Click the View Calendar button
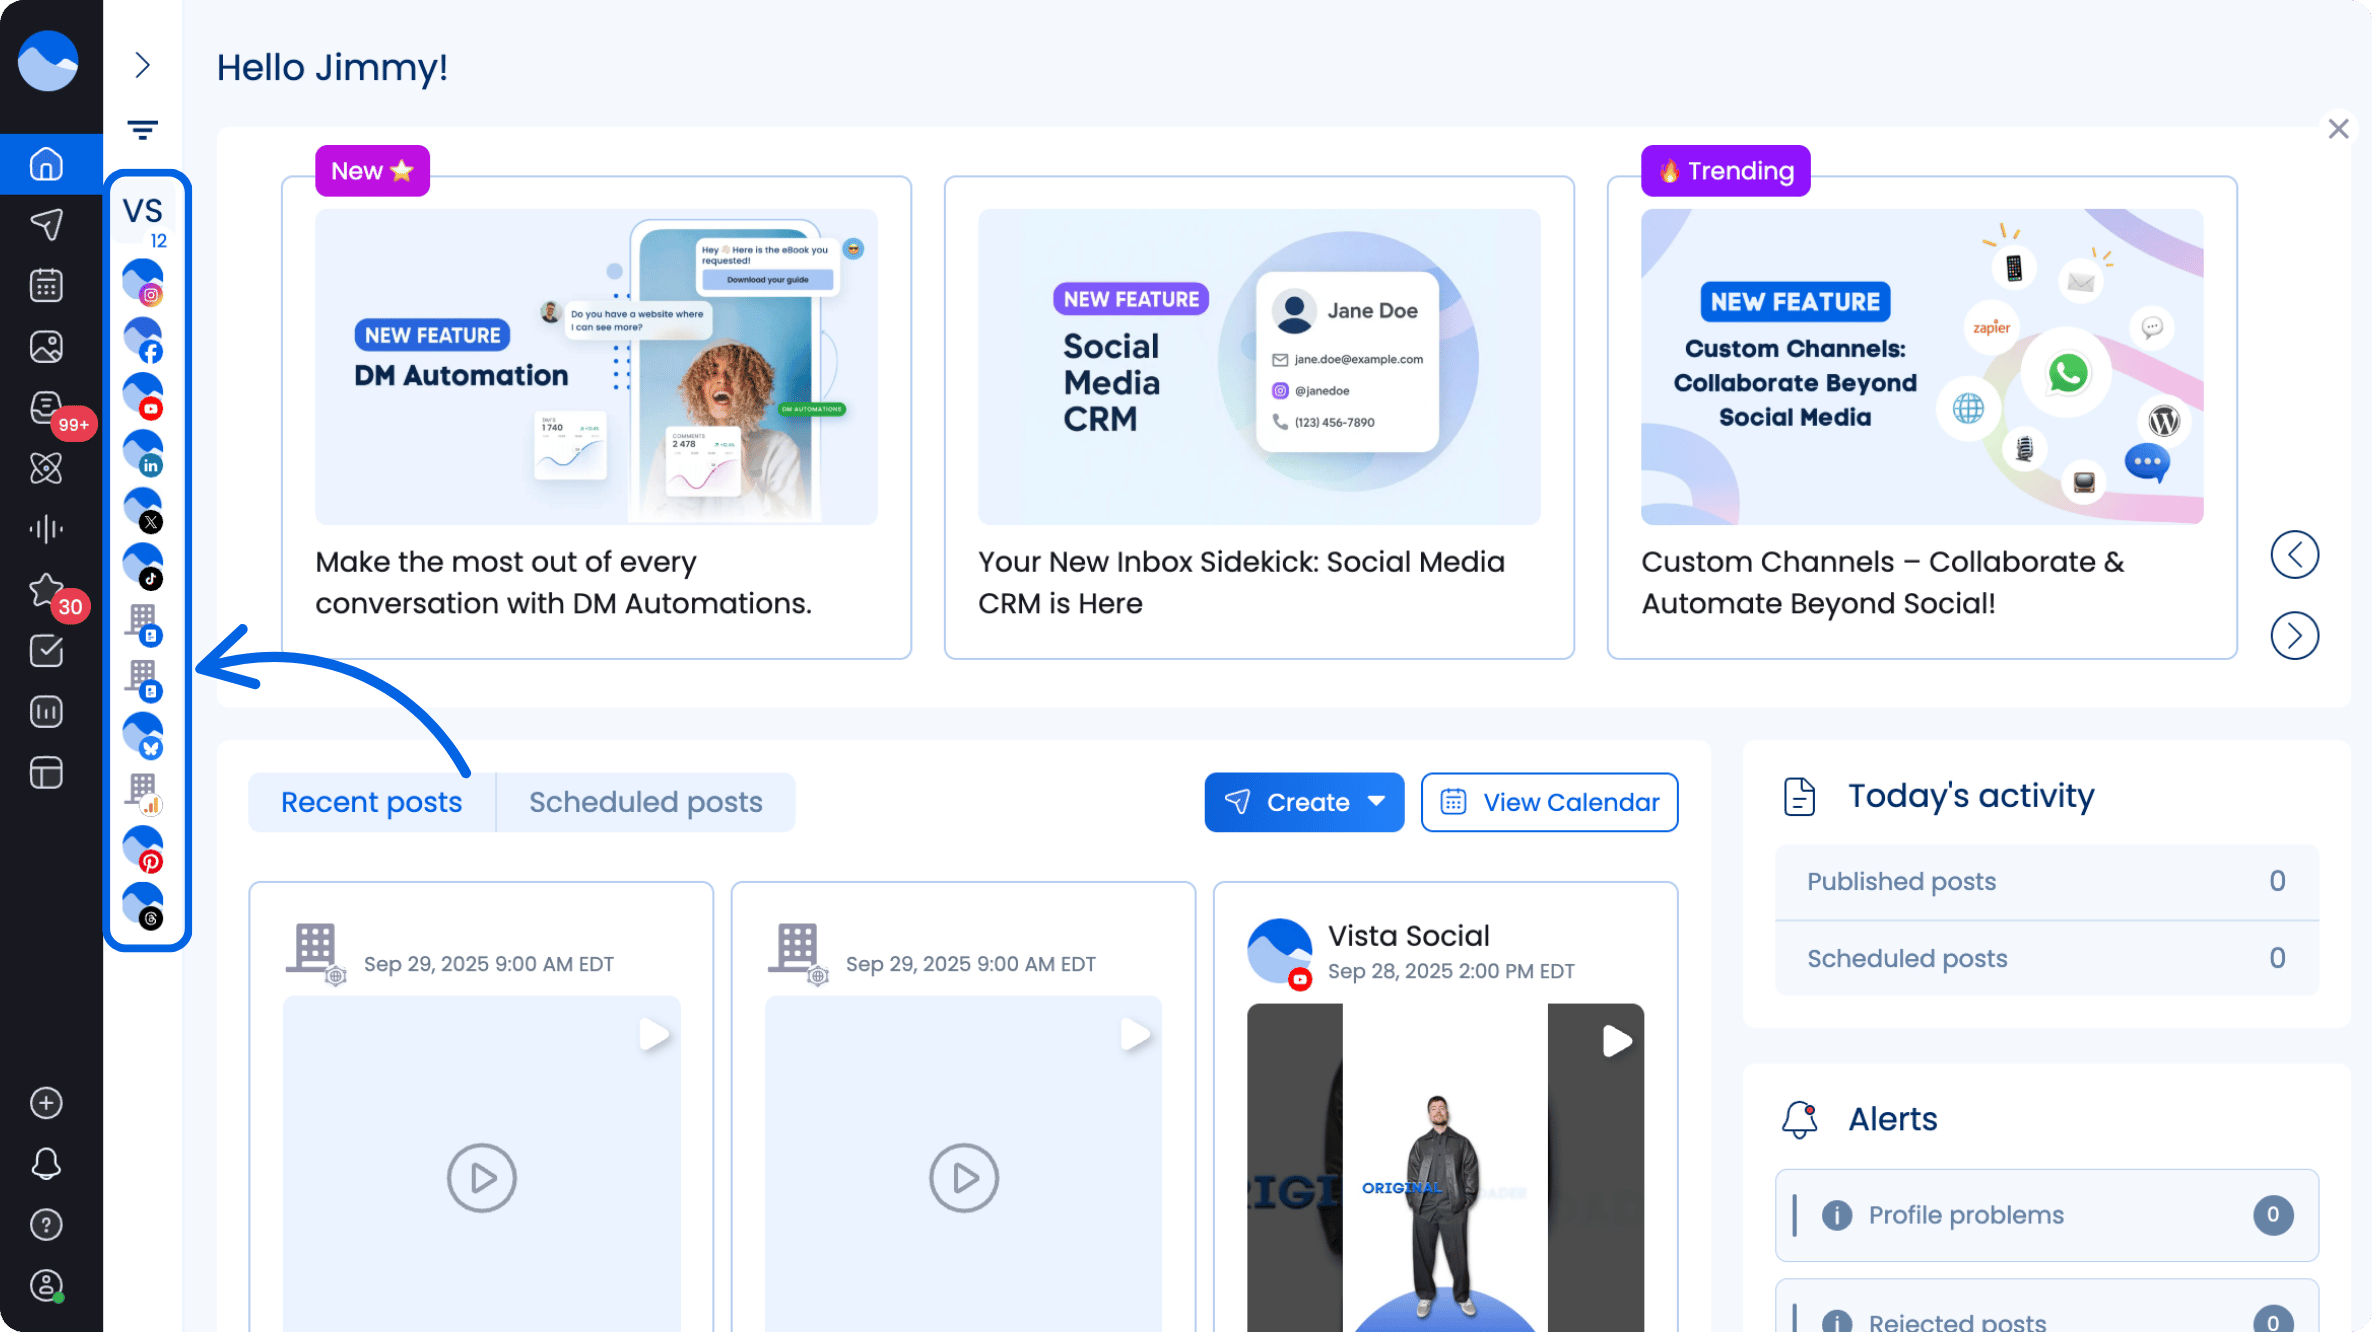Image resolution: width=2374 pixels, height=1332 pixels. tap(1549, 802)
